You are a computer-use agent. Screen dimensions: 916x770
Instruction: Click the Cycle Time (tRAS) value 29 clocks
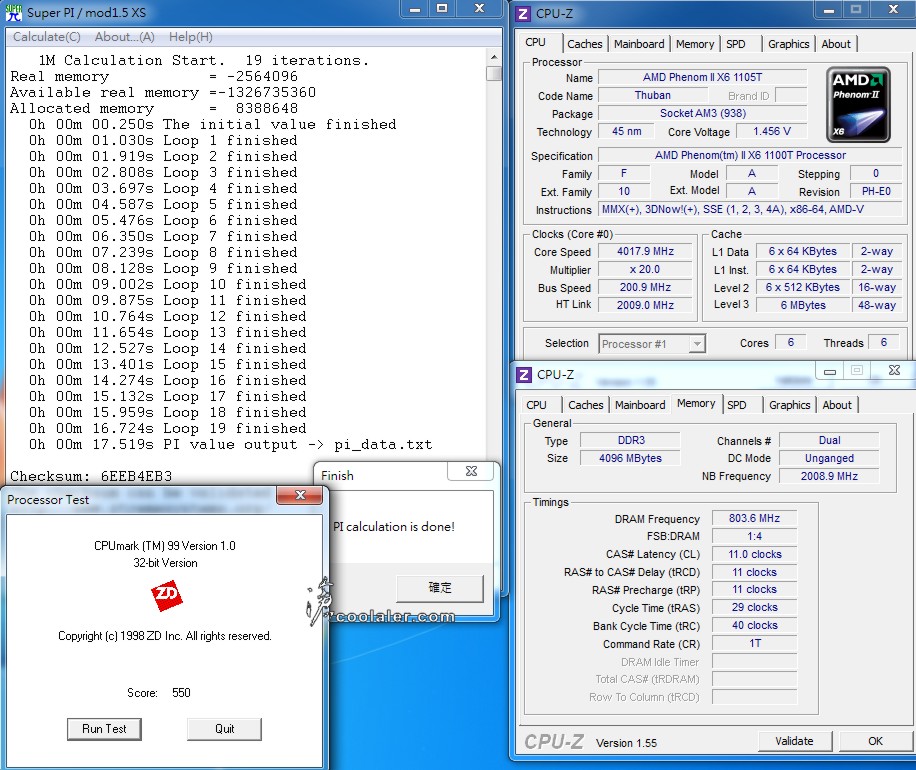pyautogui.click(x=754, y=608)
